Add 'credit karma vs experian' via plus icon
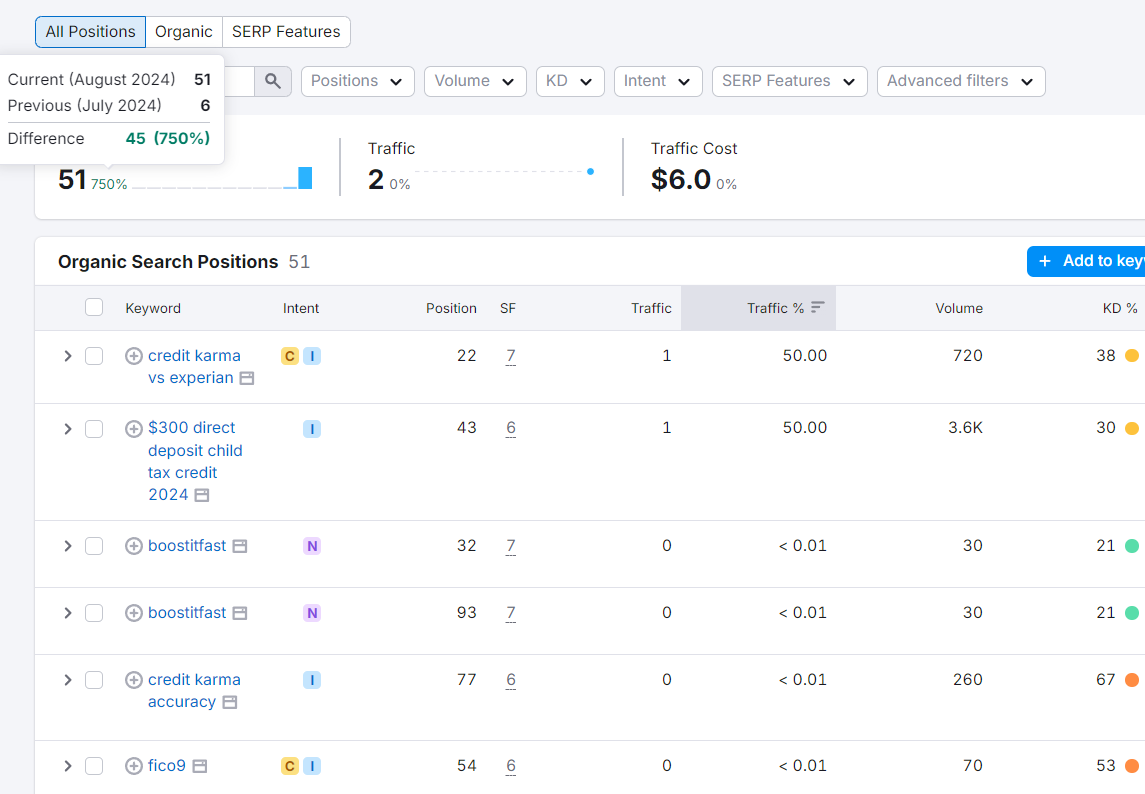Image resolution: width=1145 pixels, height=794 pixels. (134, 356)
